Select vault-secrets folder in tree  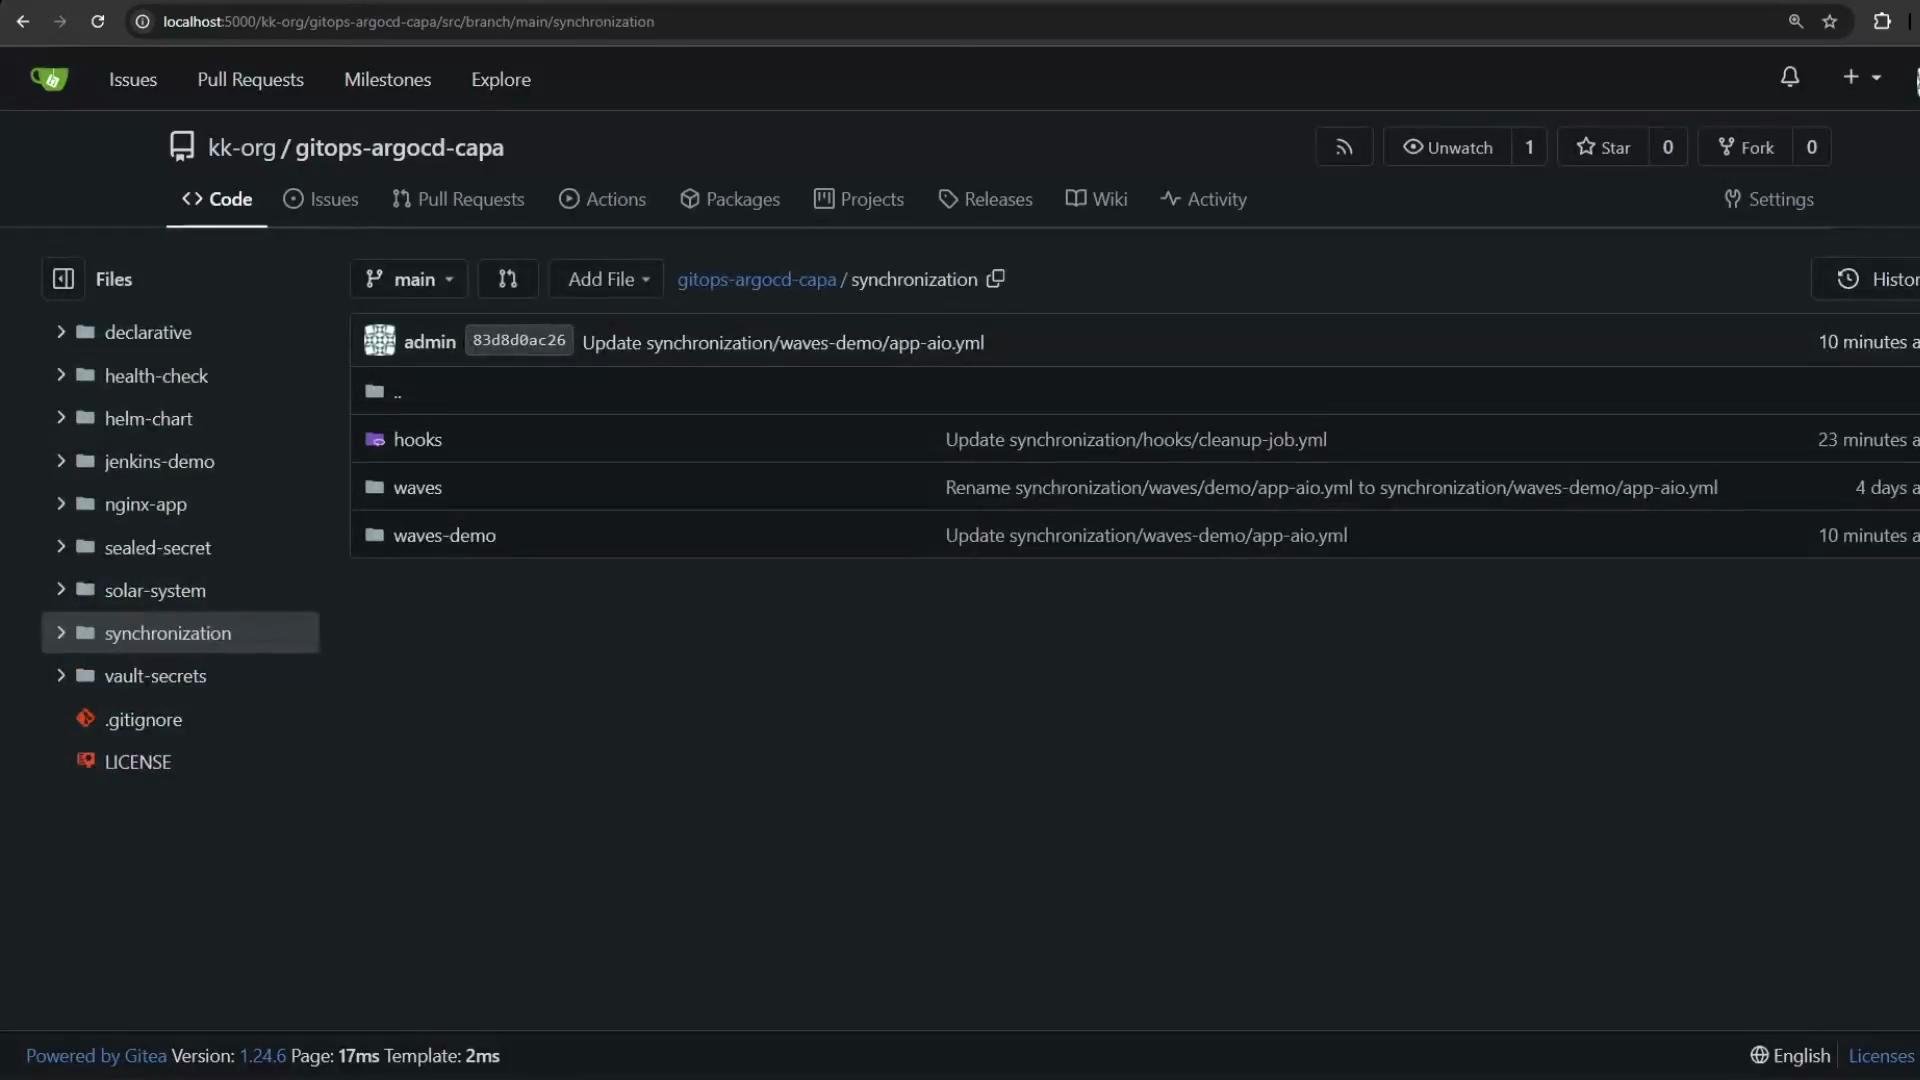155,676
